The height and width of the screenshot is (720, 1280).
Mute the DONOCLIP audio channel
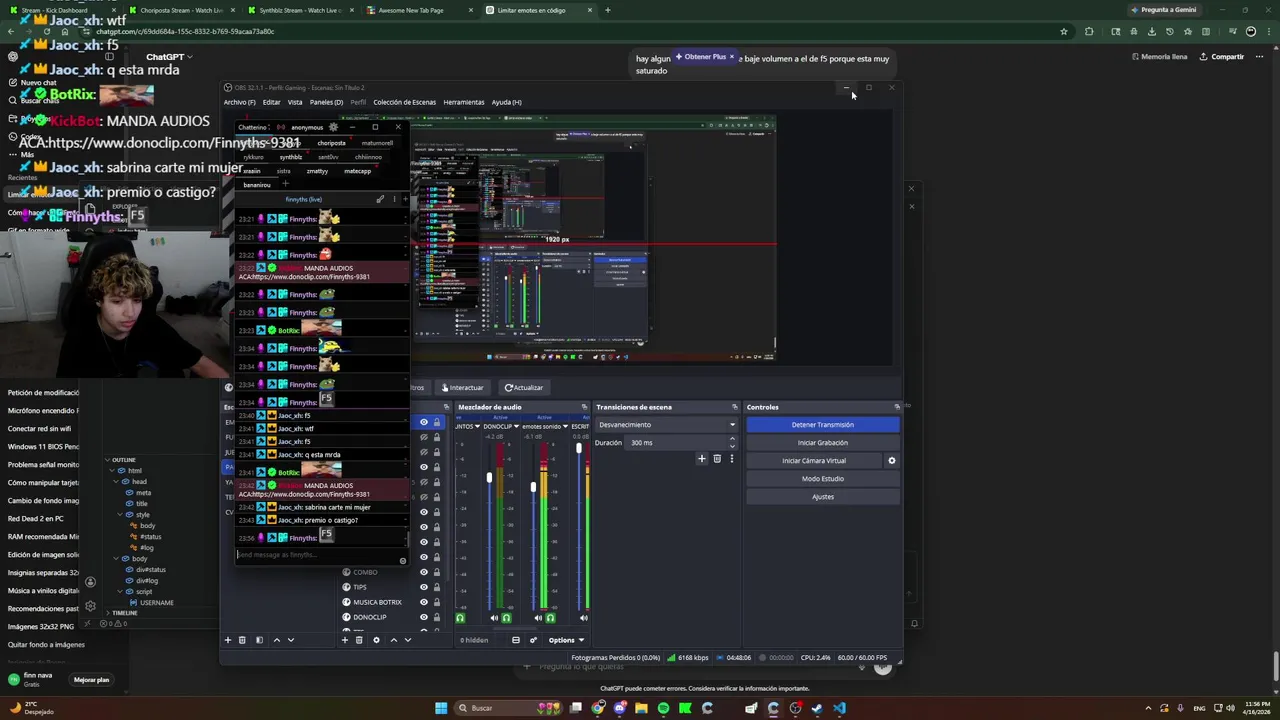coord(494,618)
